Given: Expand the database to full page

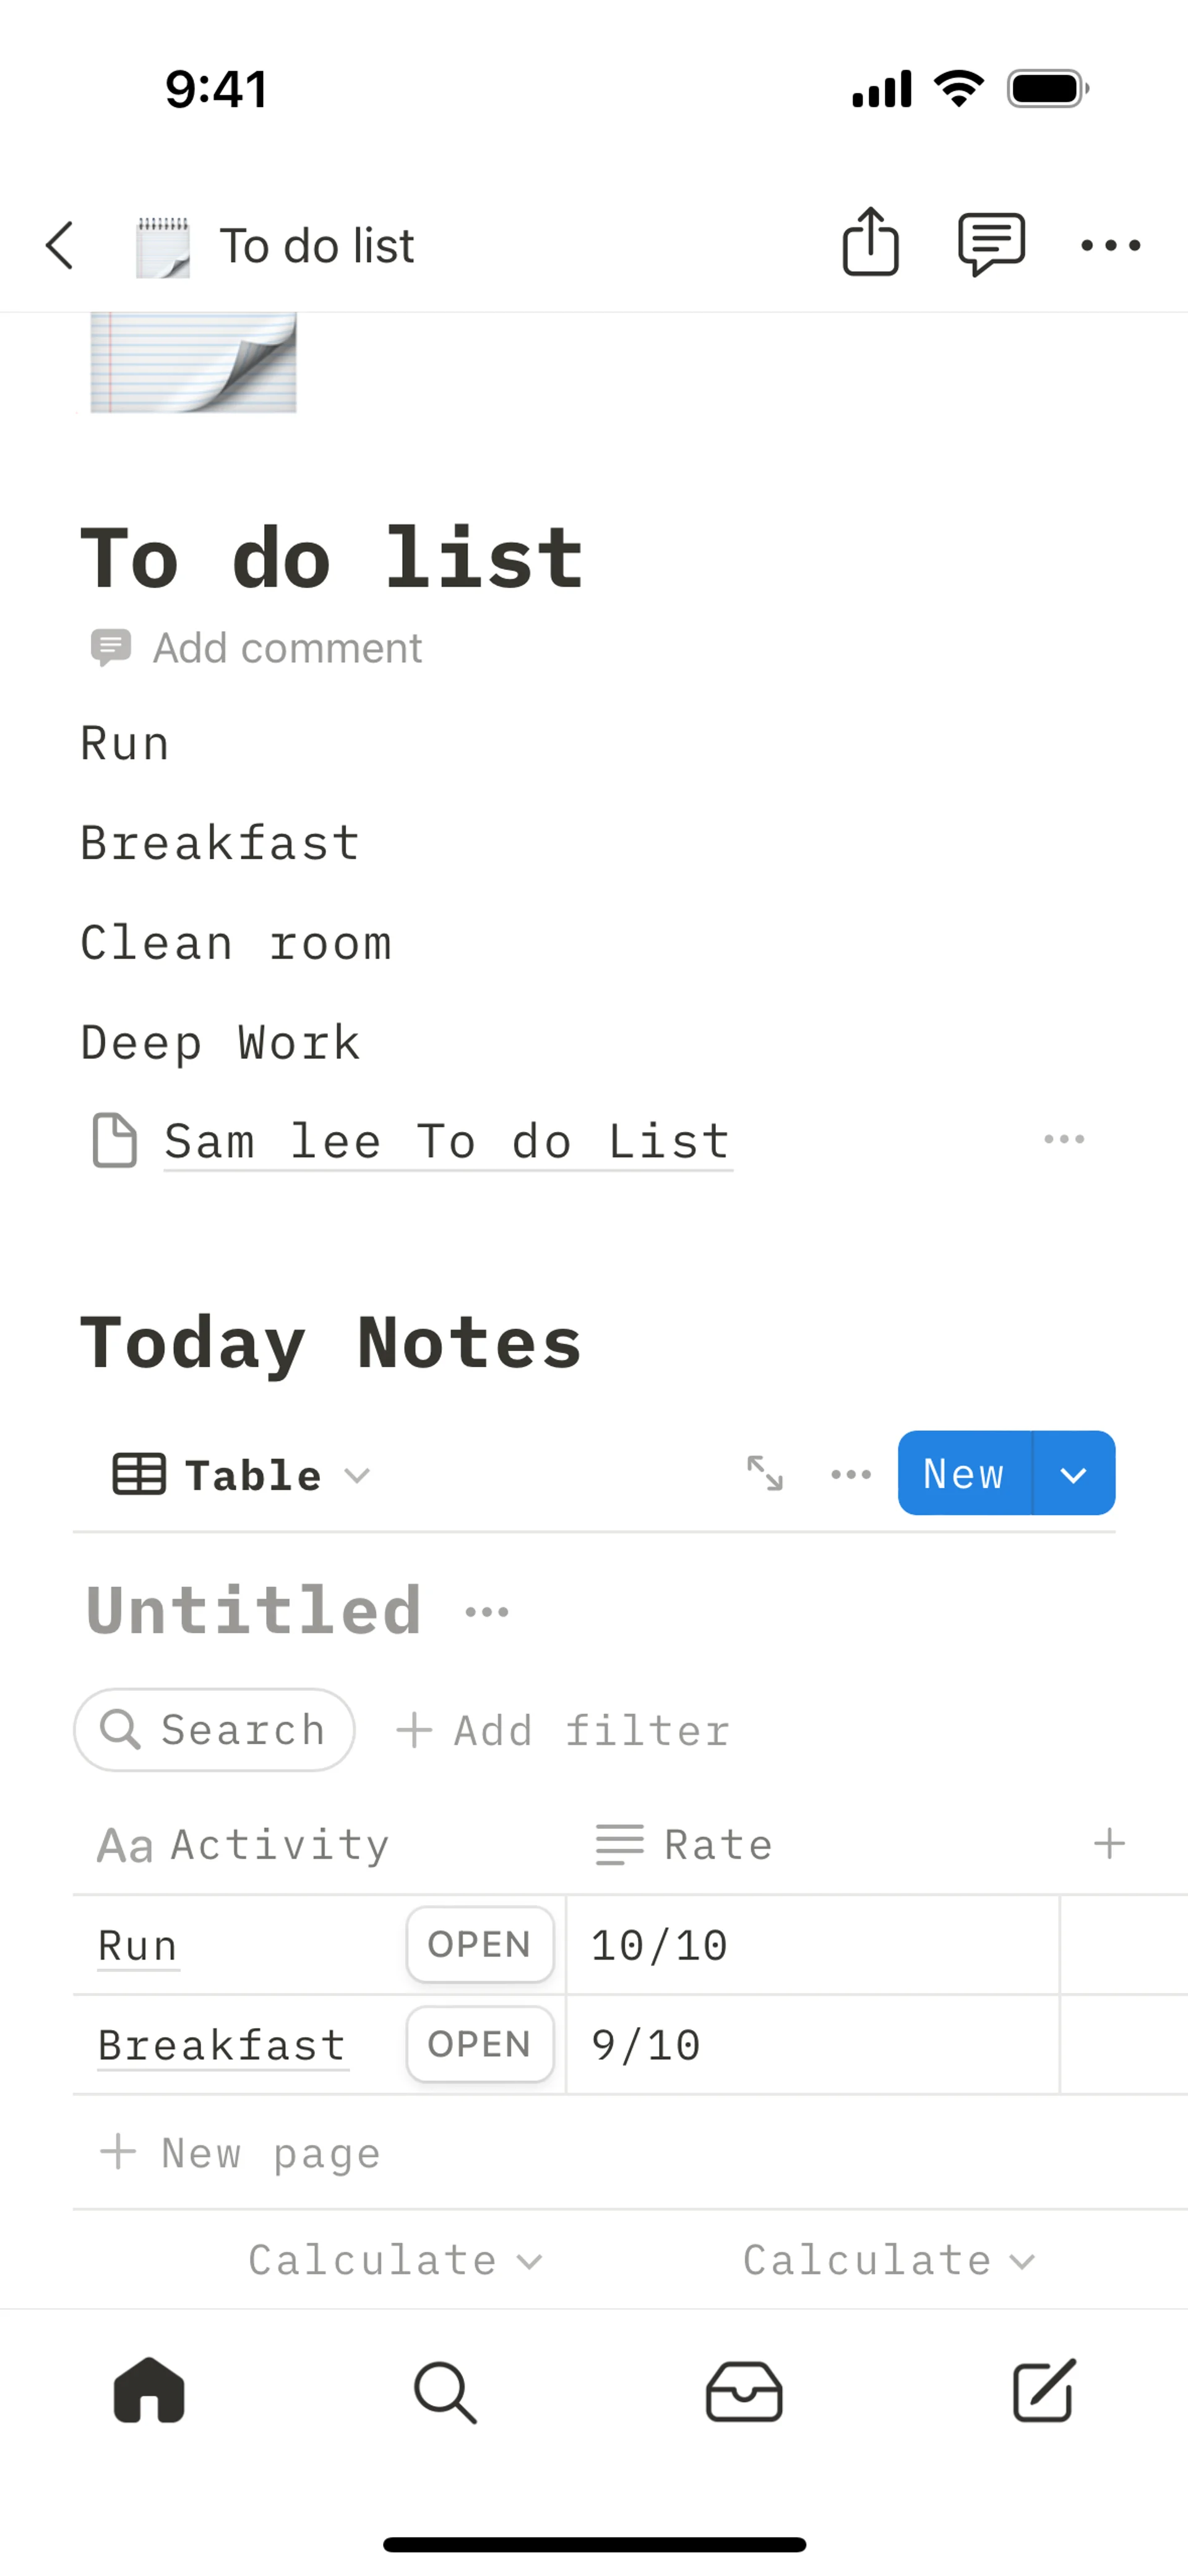Looking at the screenshot, I should click(x=765, y=1473).
